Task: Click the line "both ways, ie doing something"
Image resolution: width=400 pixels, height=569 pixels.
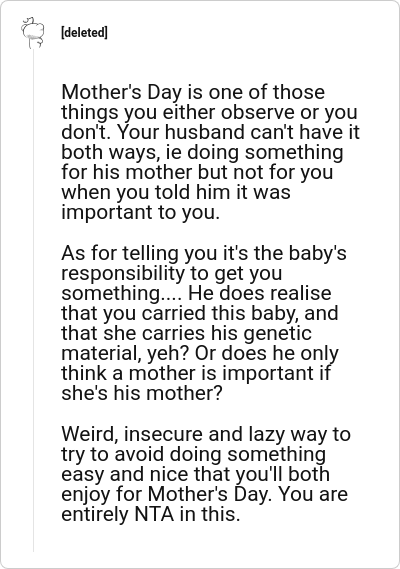Action: pyautogui.click(x=202, y=152)
